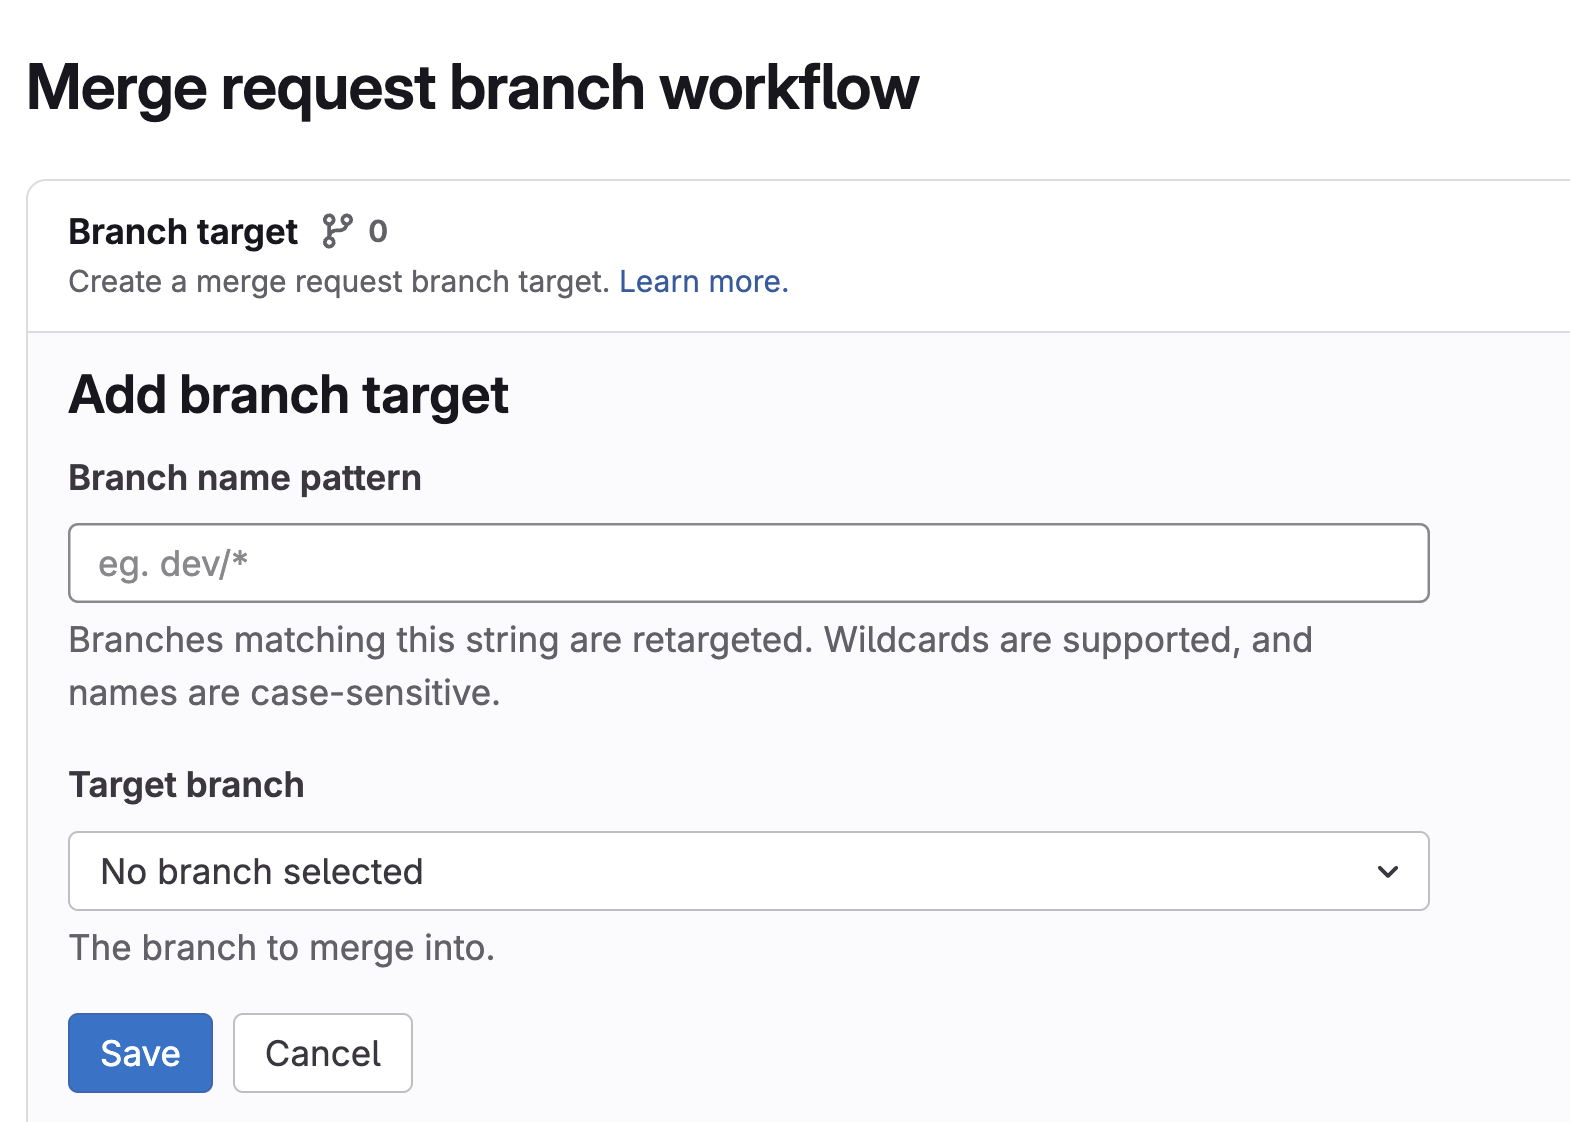
Task: Save the new branch target
Action: click(x=140, y=1053)
